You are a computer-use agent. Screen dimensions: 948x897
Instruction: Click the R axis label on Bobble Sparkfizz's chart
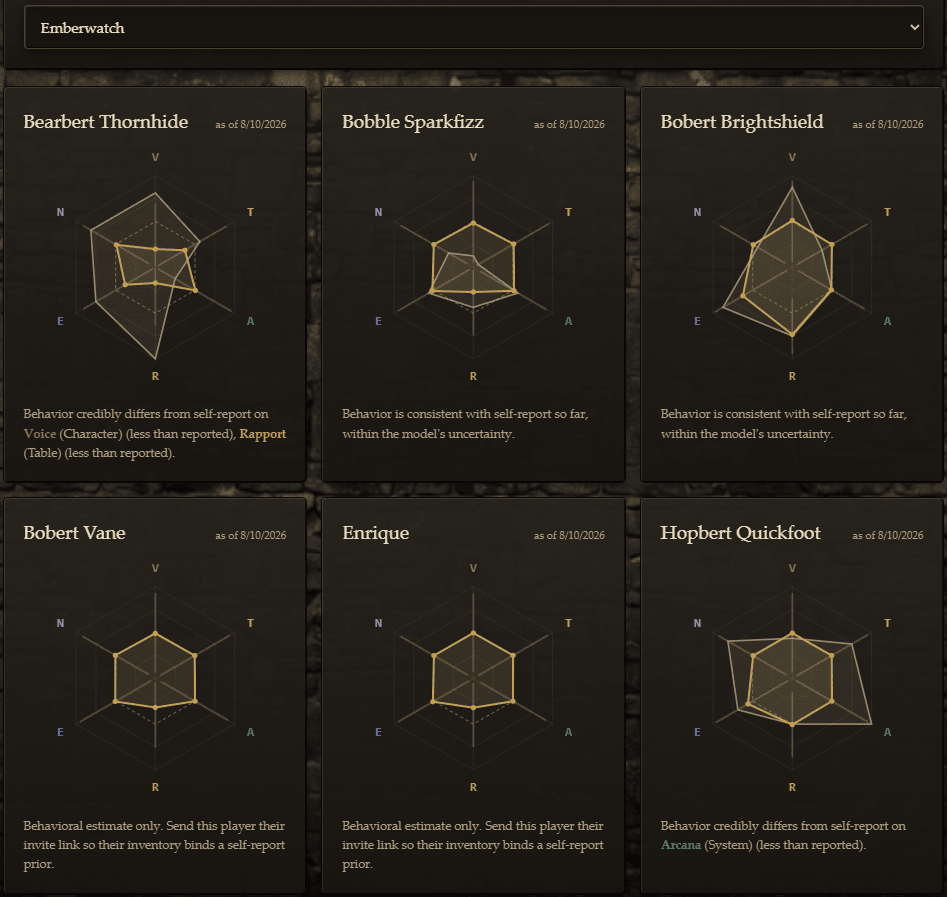[x=473, y=376]
